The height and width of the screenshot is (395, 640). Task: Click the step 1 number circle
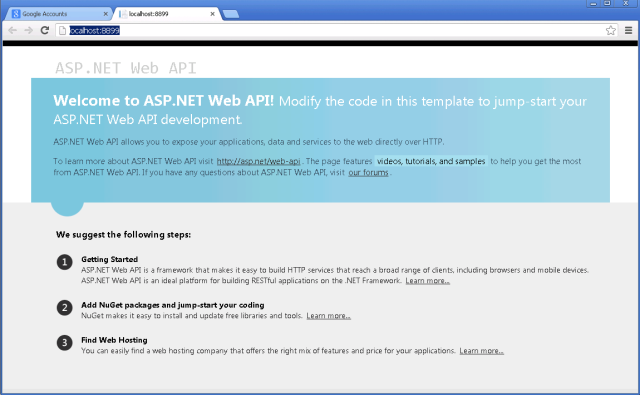click(64, 262)
